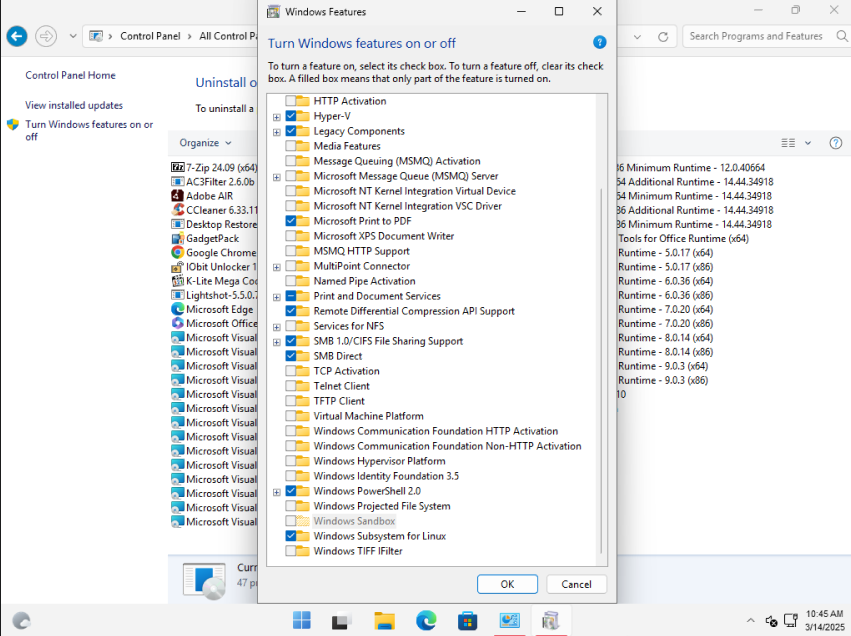This screenshot has width=851, height=636.
Task: Click the view options icon in Programs and Features
Action: [788, 143]
